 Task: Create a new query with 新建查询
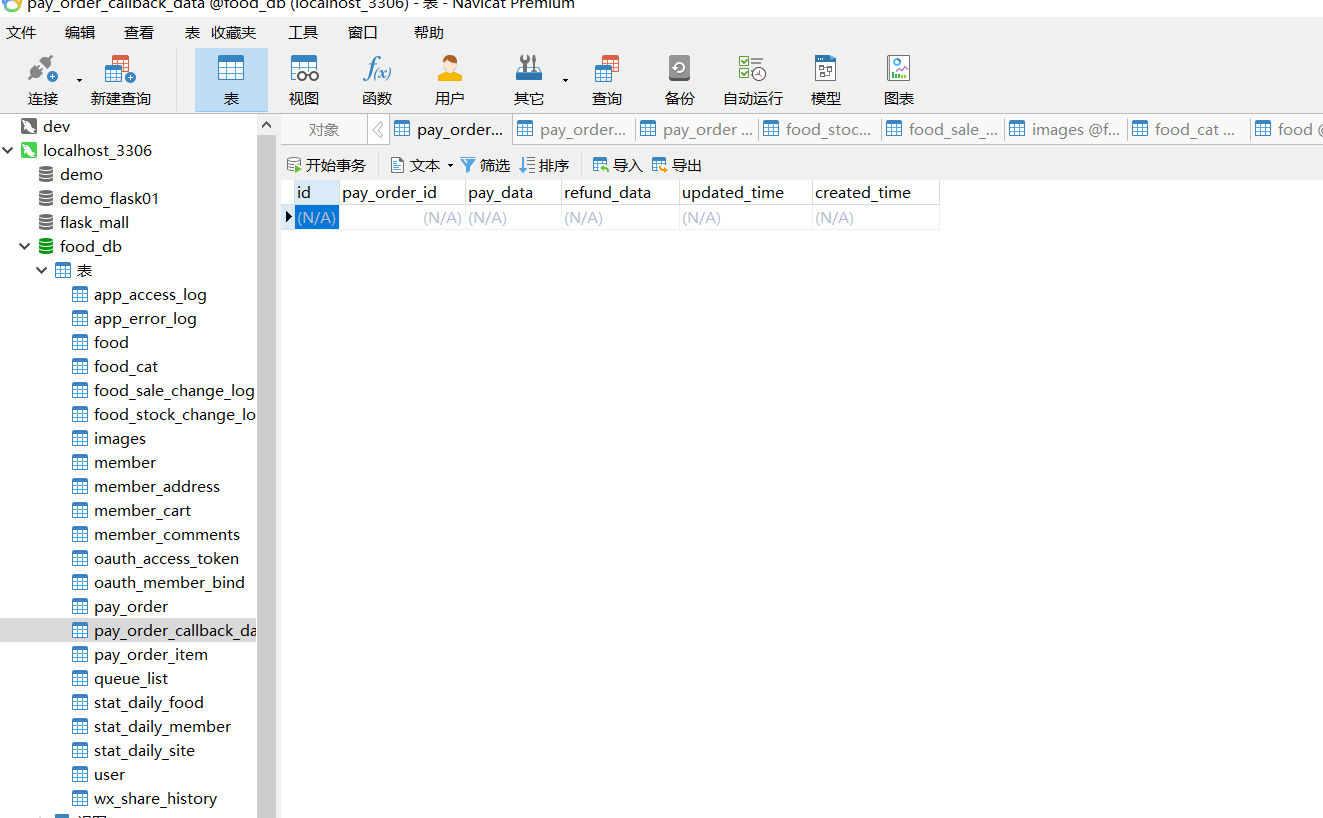click(120, 80)
